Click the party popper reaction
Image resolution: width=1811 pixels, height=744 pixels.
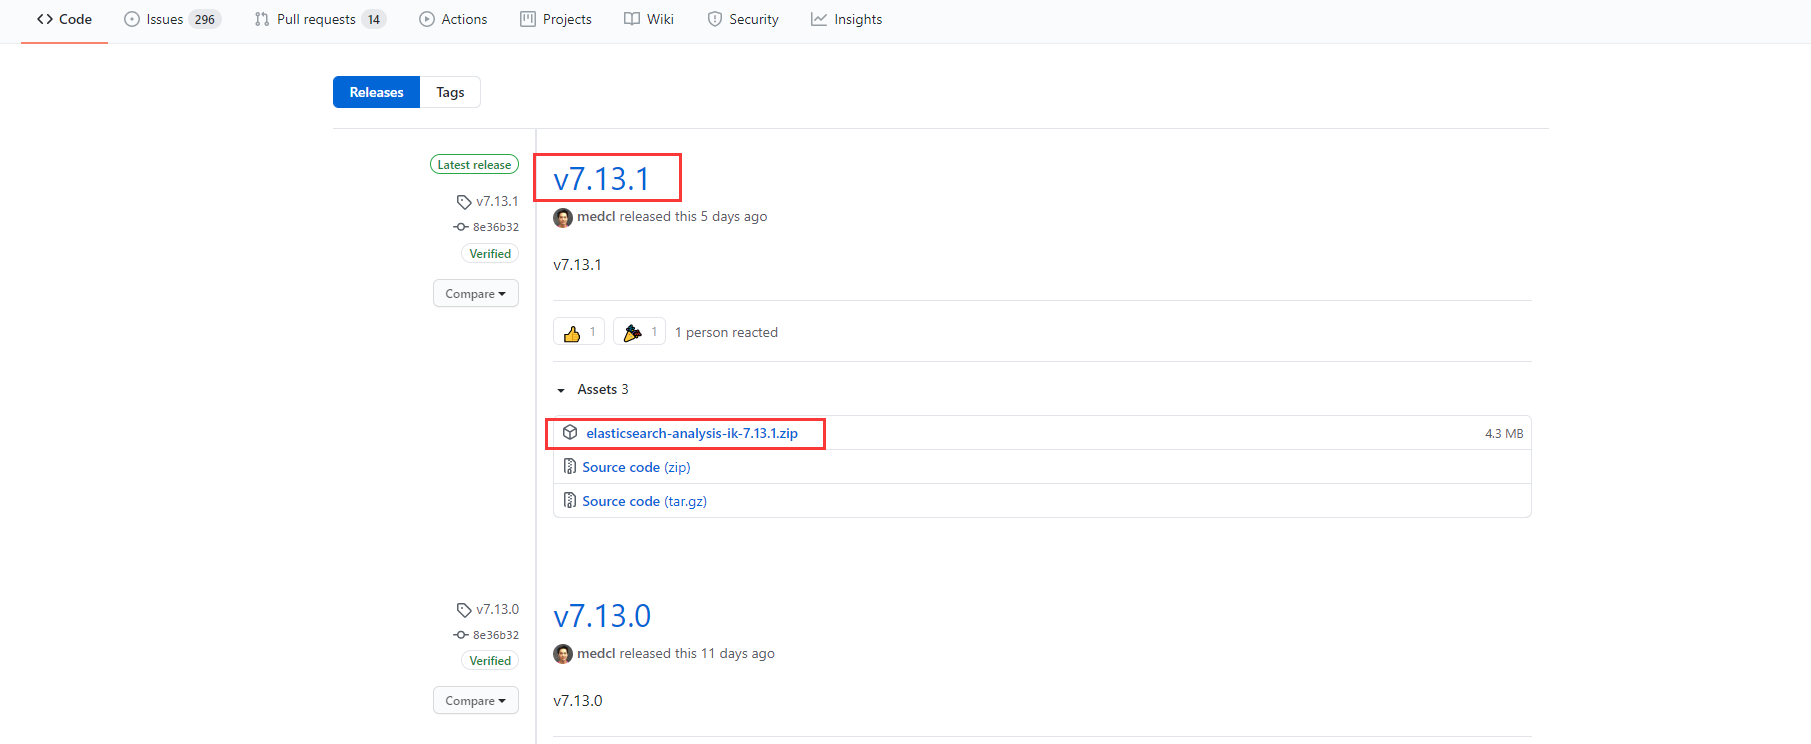(x=639, y=332)
